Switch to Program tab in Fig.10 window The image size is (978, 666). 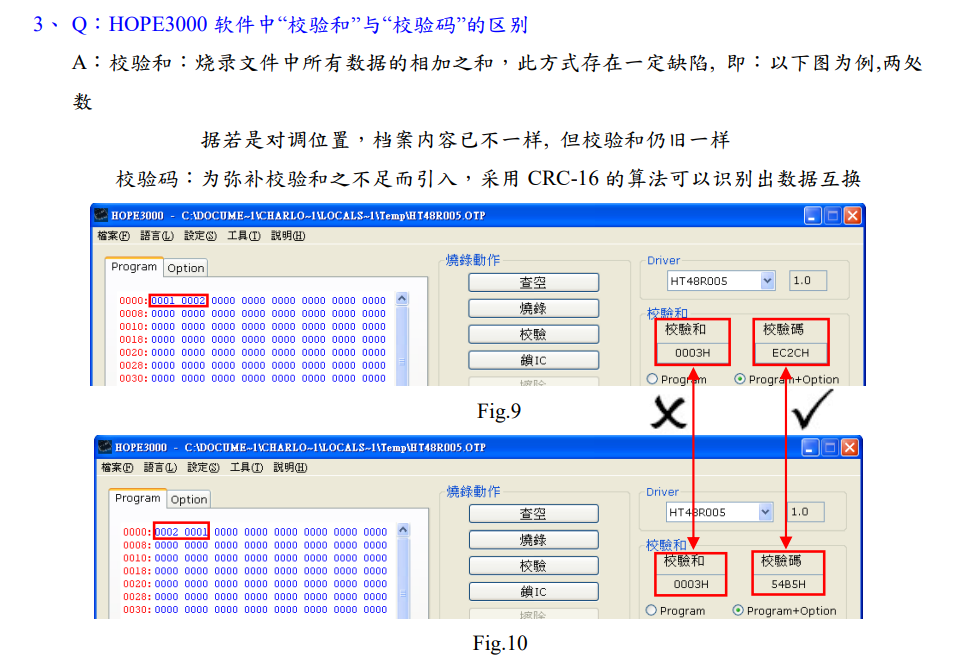(138, 498)
